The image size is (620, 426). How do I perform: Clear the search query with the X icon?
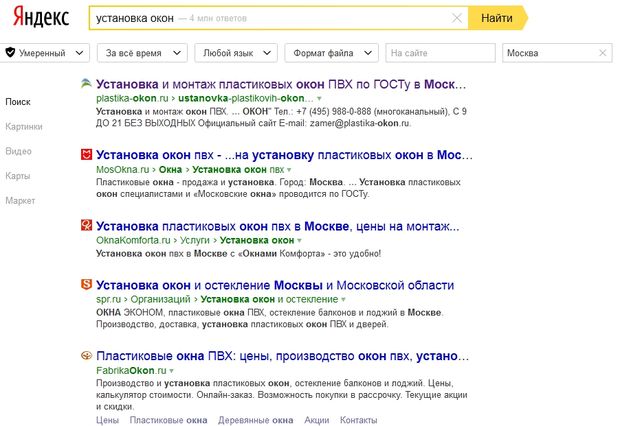(x=457, y=18)
